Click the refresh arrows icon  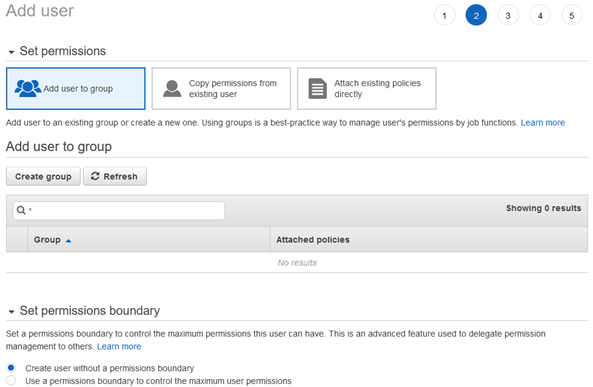click(95, 176)
